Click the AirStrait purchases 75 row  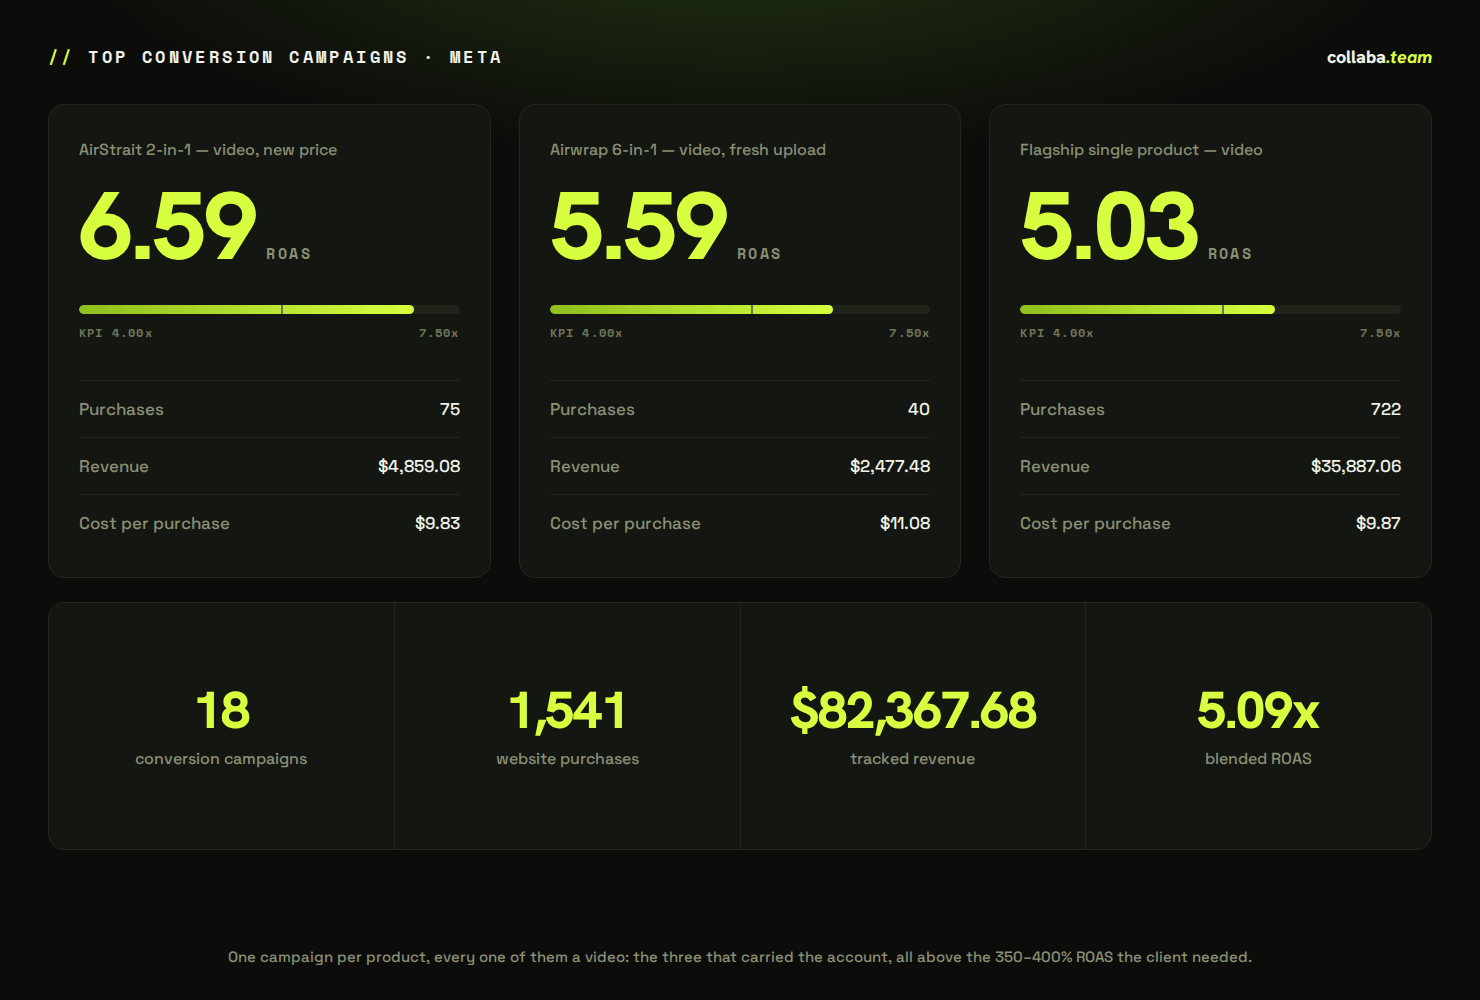(x=269, y=409)
